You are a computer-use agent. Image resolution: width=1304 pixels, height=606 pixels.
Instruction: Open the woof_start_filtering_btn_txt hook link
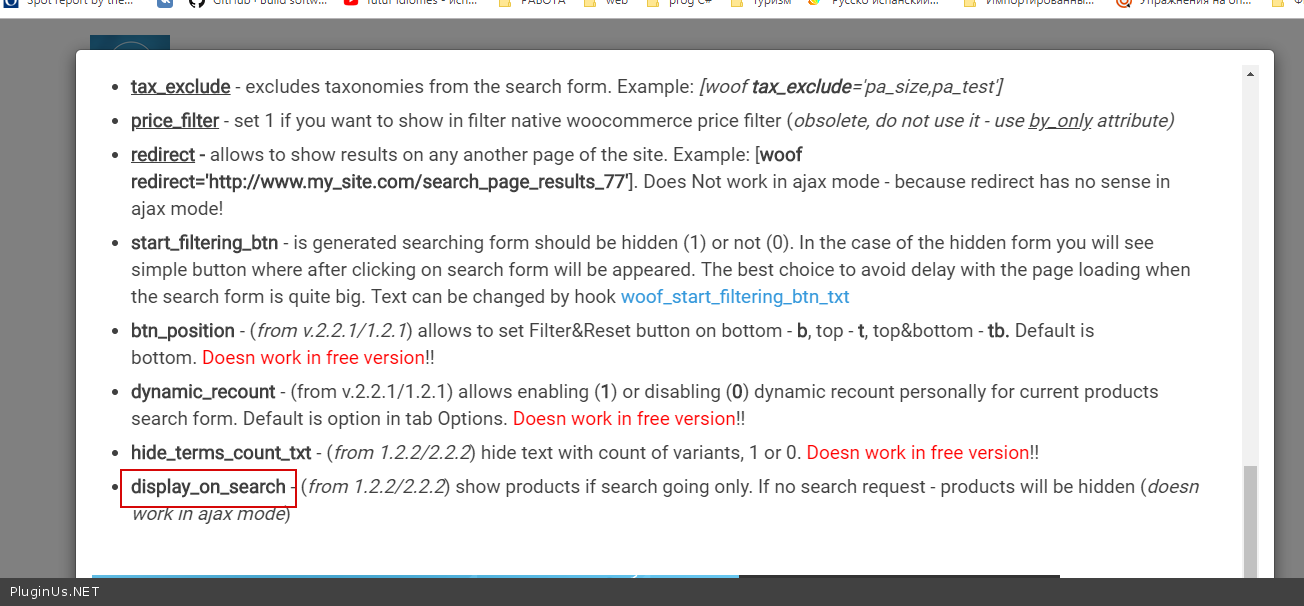click(735, 296)
